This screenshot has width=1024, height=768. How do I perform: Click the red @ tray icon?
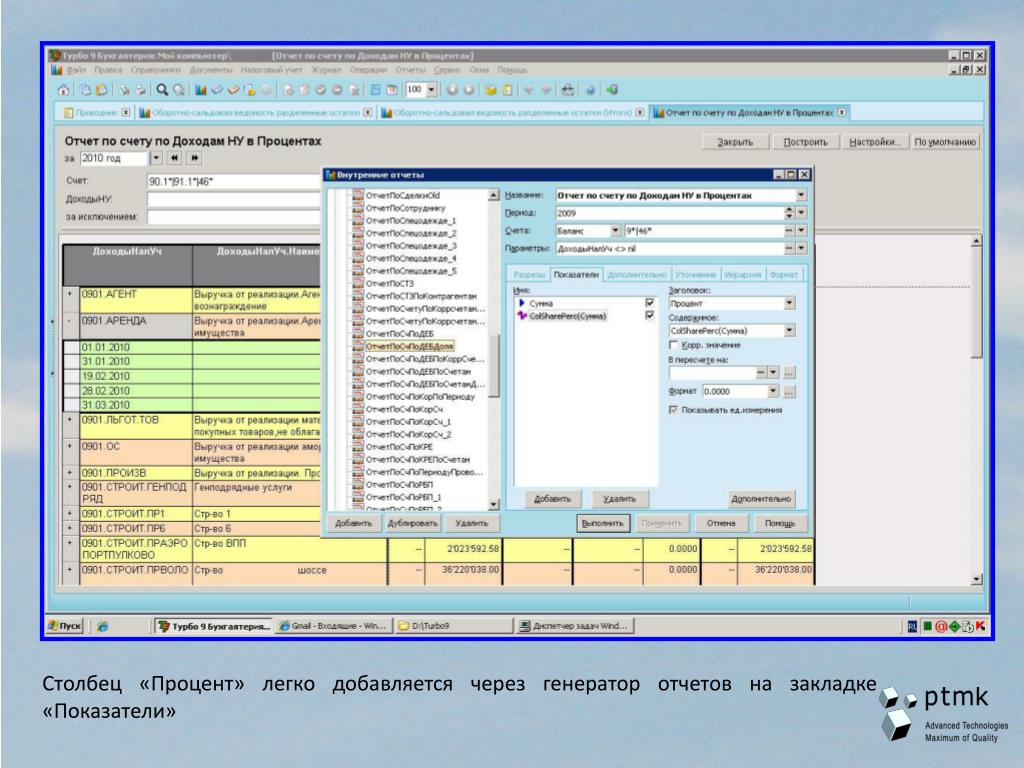click(x=941, y=626)
